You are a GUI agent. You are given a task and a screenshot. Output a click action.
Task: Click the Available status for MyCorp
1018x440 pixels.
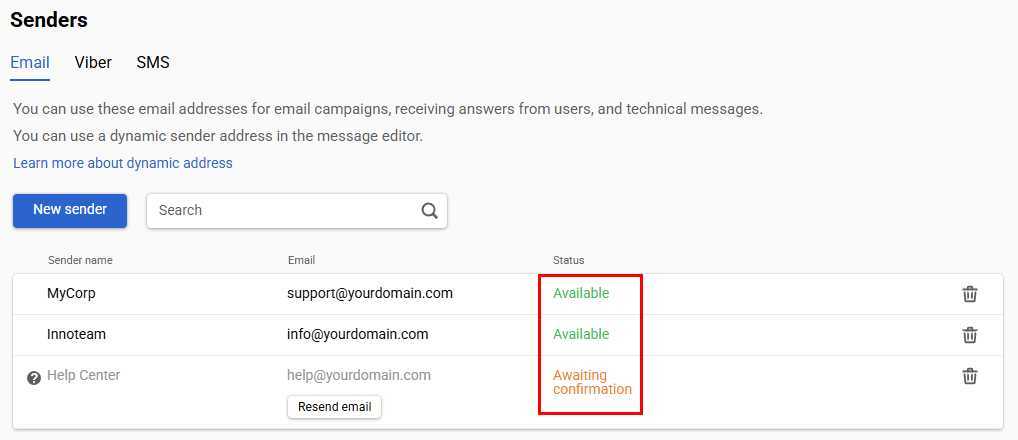(x=581, y=293)
